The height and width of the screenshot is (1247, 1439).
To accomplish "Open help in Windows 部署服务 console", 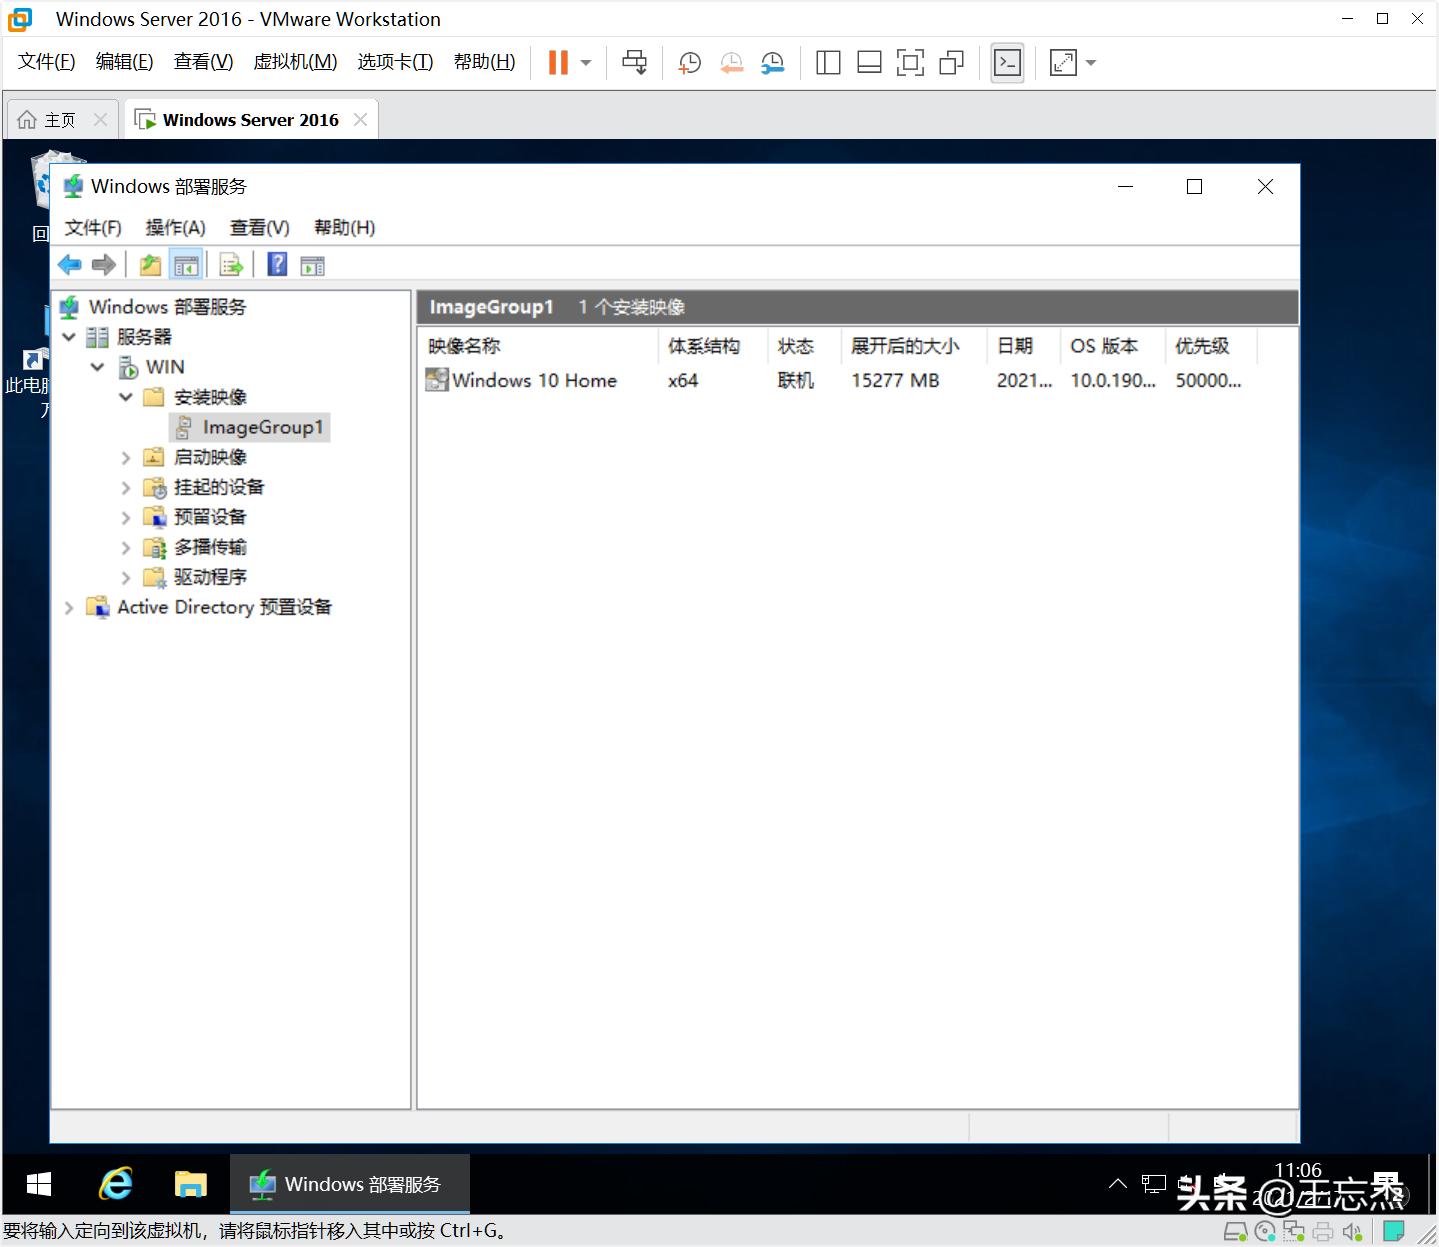I will pos(277,264).
